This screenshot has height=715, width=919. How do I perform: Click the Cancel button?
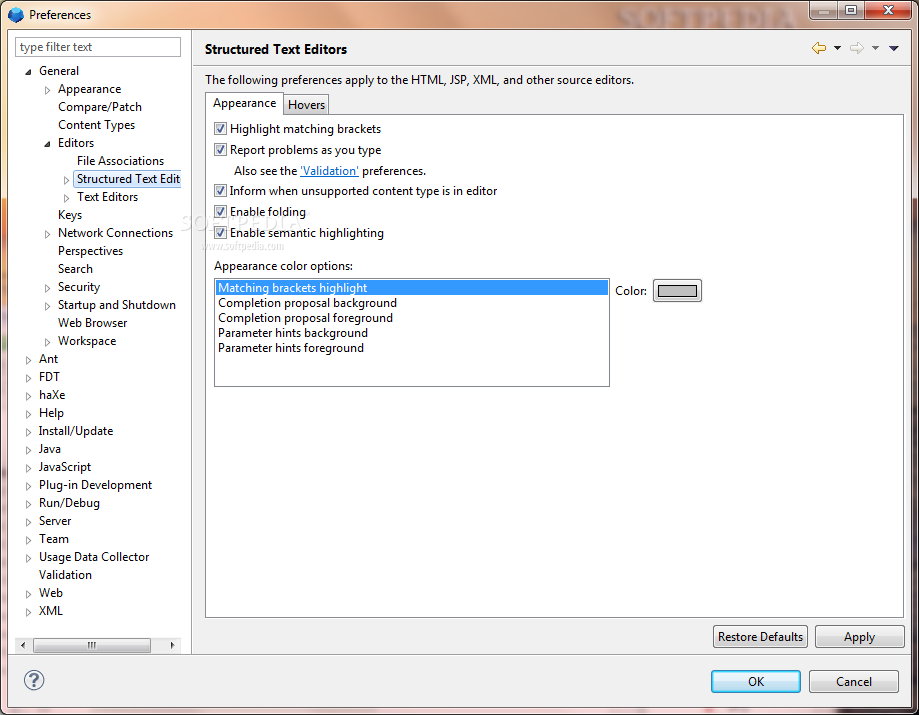[853, 681]
